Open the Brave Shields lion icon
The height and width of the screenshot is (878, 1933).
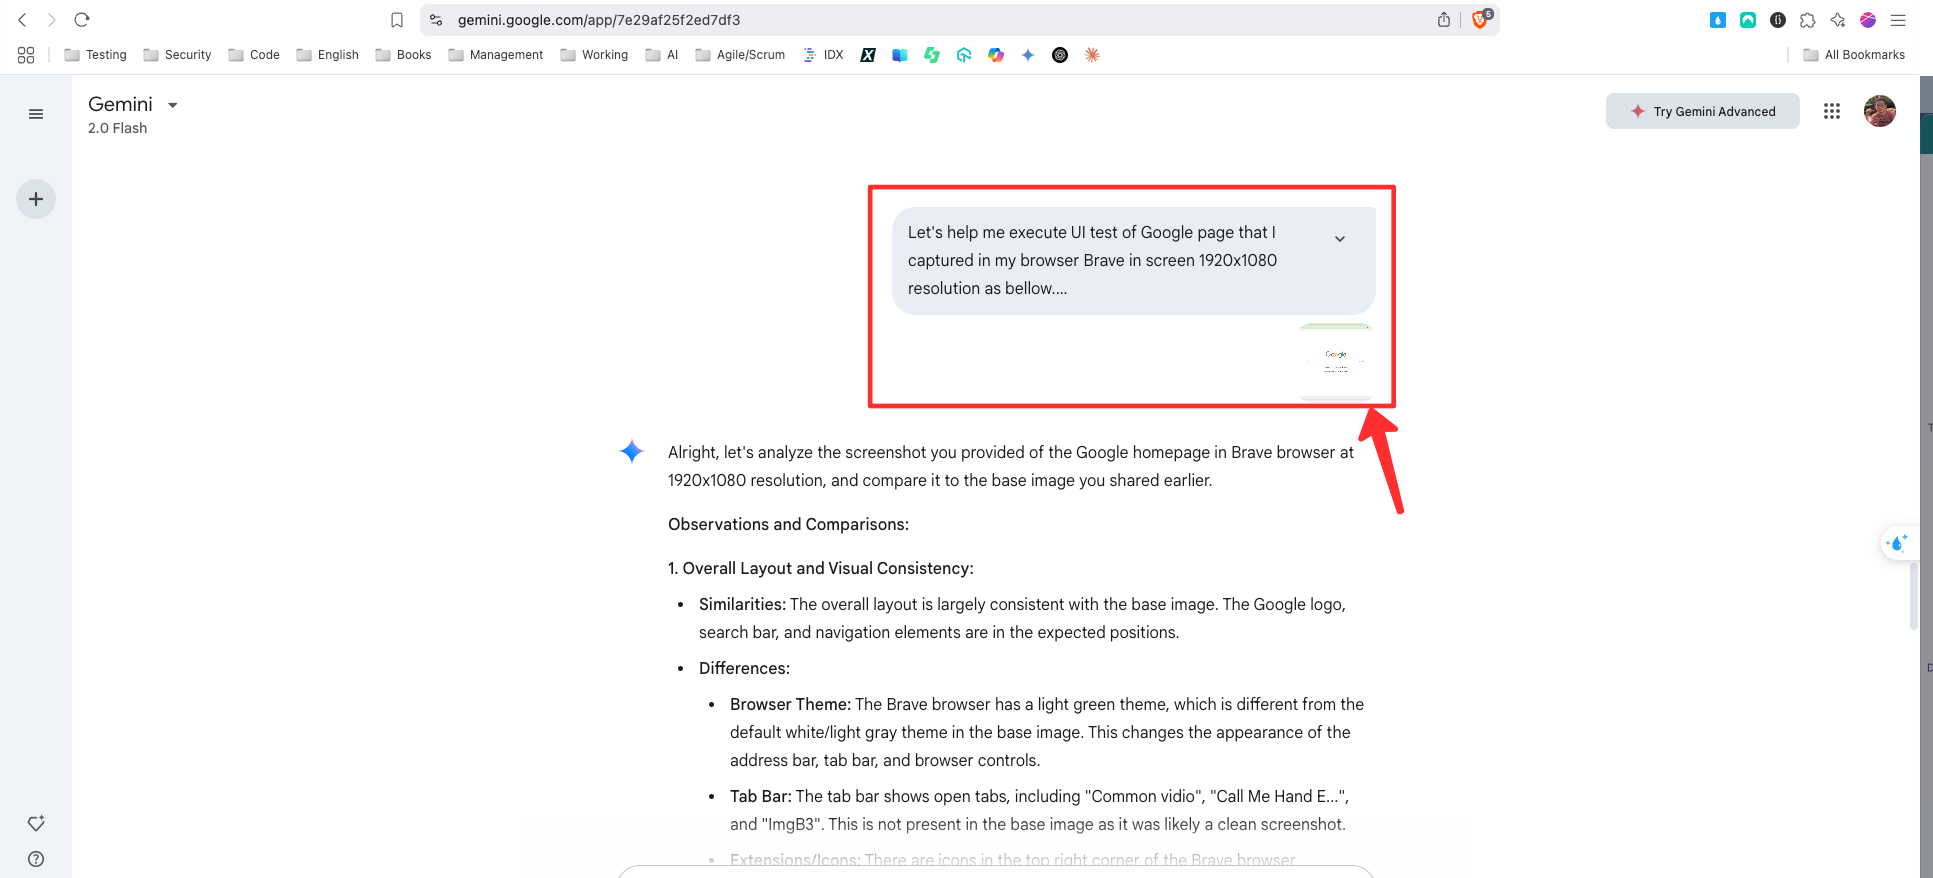tap(1481, 20)
